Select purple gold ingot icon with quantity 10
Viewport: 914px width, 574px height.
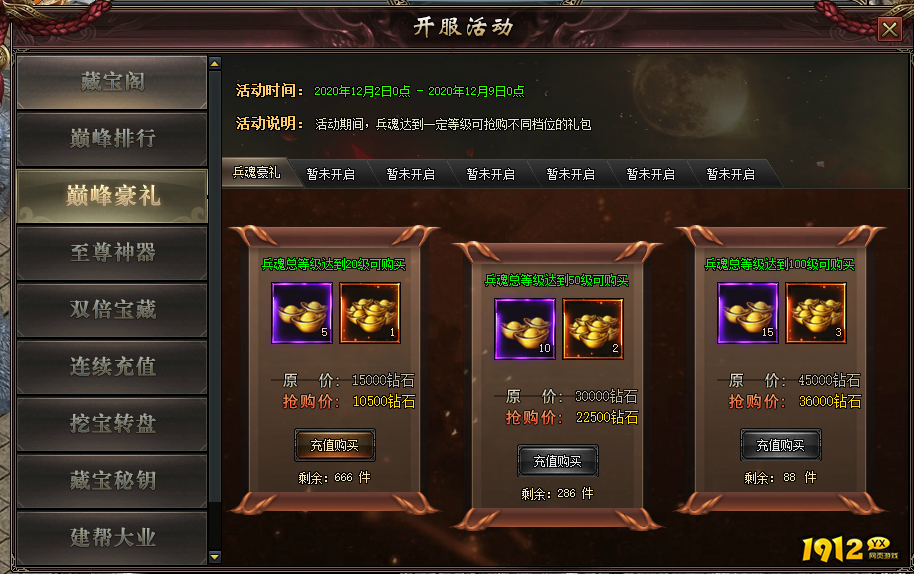coord(525,329)
